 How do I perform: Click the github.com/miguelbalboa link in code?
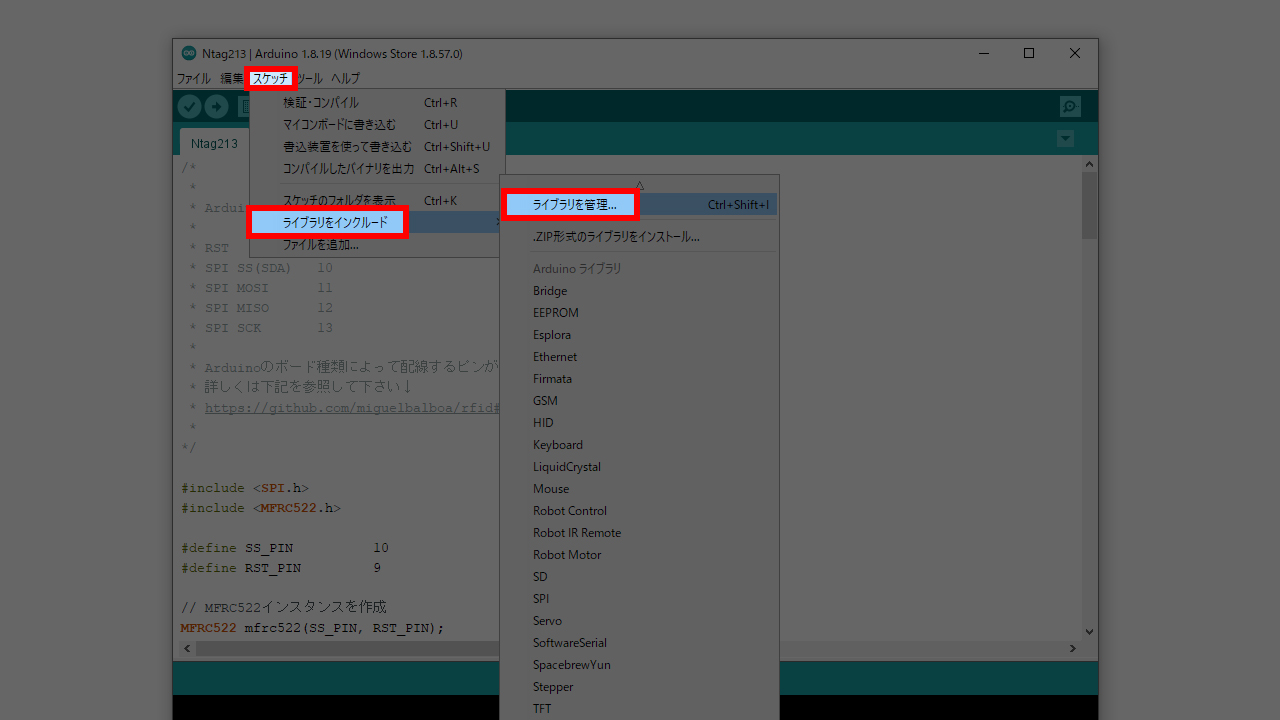pyautogui.click(x=352, y=408)
